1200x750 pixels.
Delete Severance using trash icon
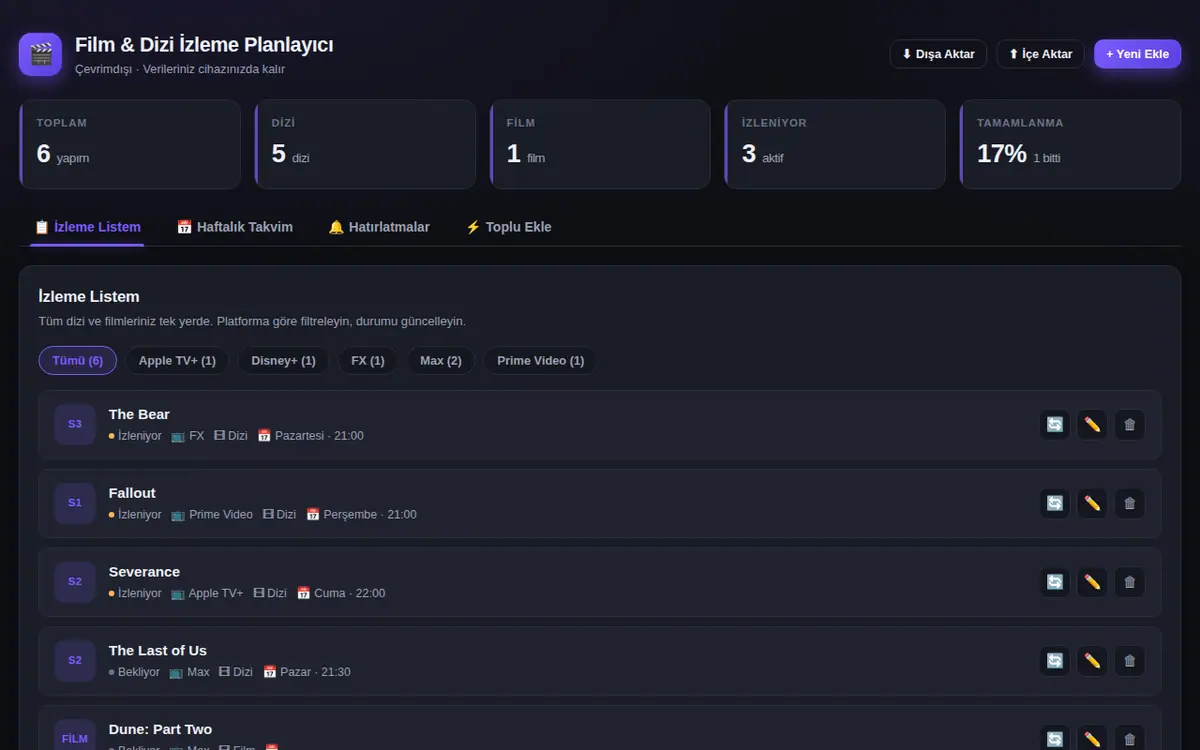[1130, 582]
